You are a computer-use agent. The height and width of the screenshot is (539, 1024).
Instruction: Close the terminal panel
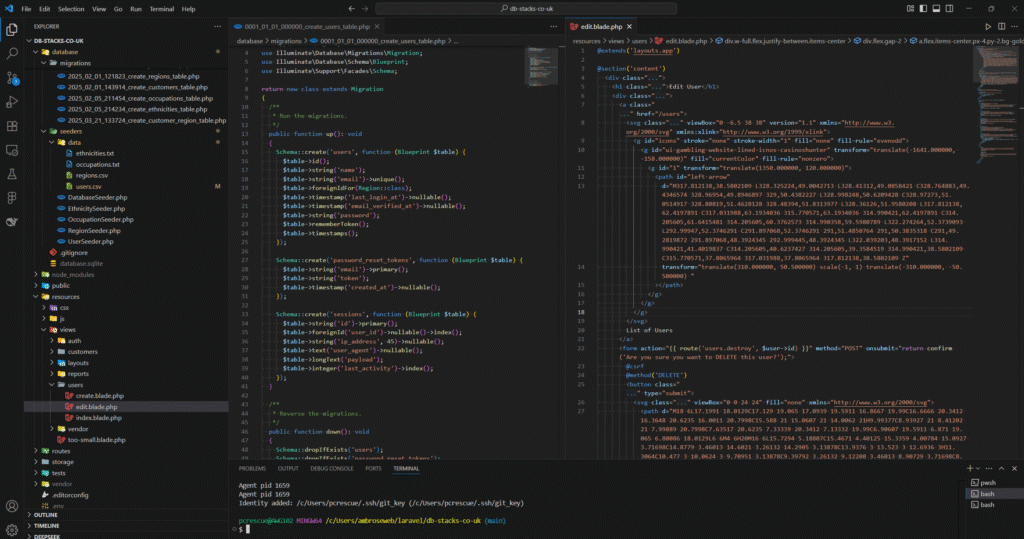pos(1014,468)
